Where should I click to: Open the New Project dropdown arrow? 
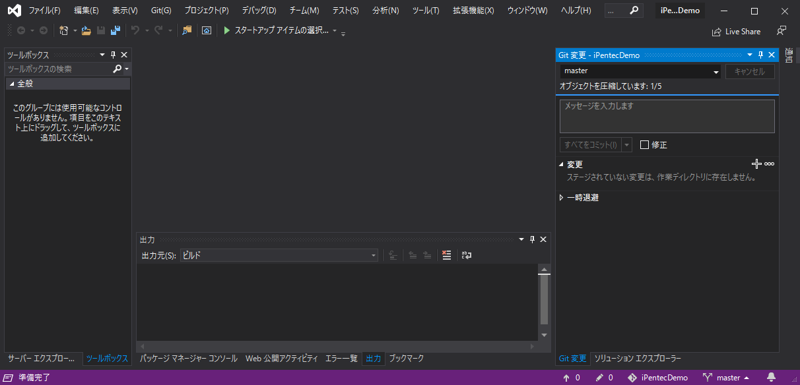pyautogui.click(x=74, y=31)
